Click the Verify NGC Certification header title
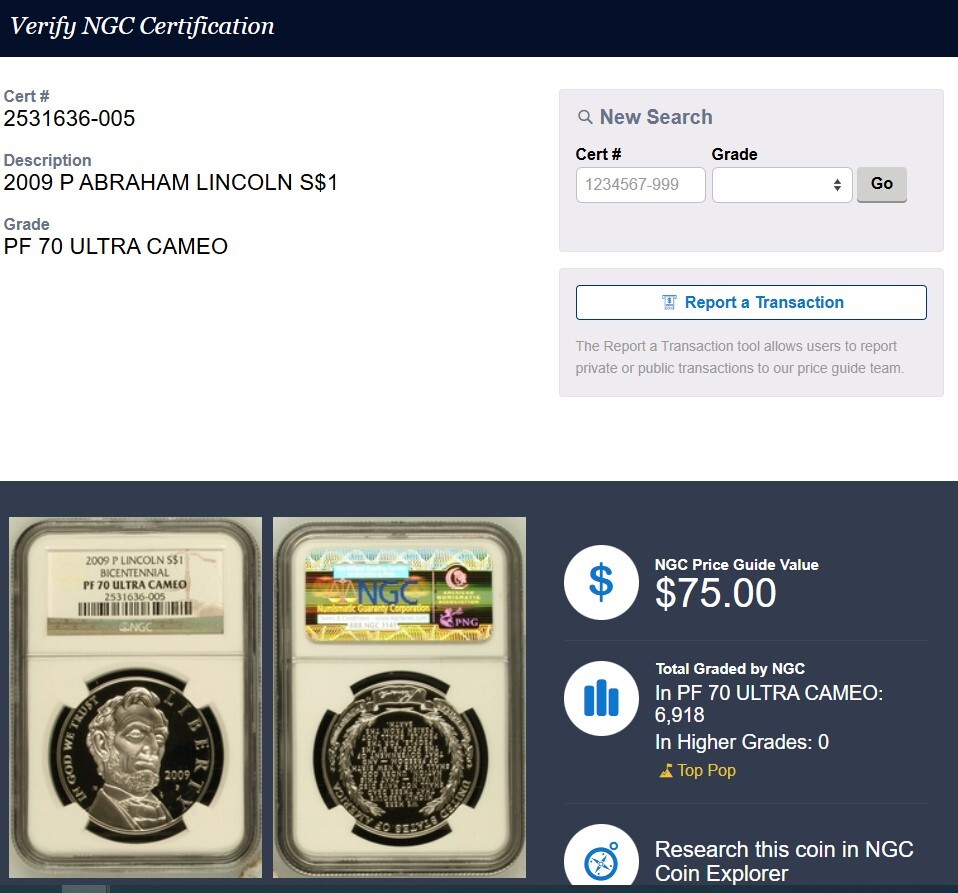958x893 pixels. pos(142,26)
